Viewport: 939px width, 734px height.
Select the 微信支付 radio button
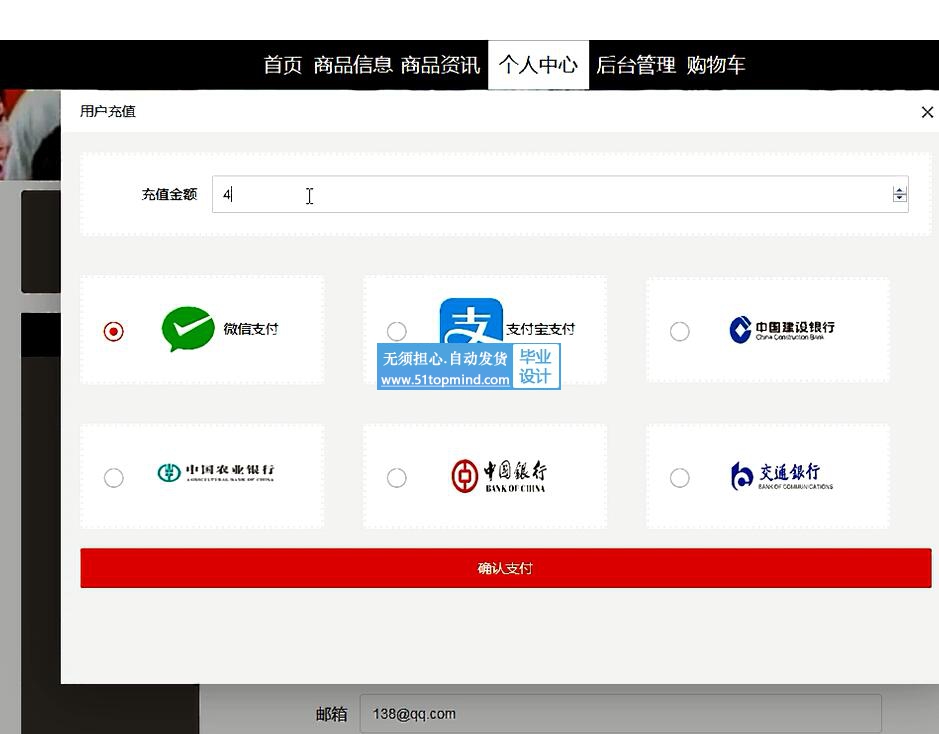(x=114, y=331)
